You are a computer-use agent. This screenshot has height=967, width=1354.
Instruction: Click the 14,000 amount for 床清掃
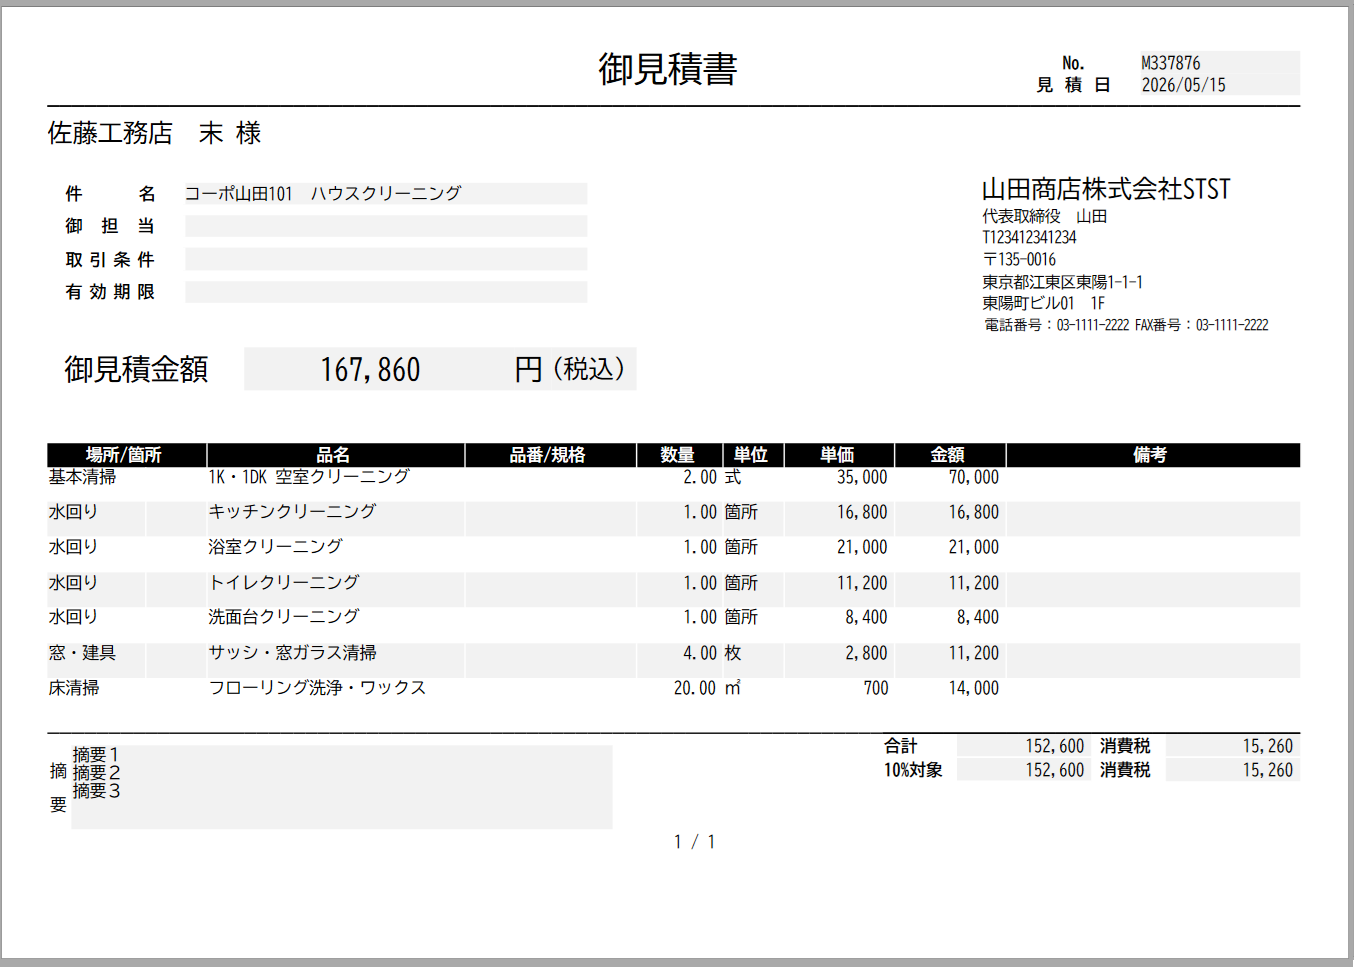point(974,688)
